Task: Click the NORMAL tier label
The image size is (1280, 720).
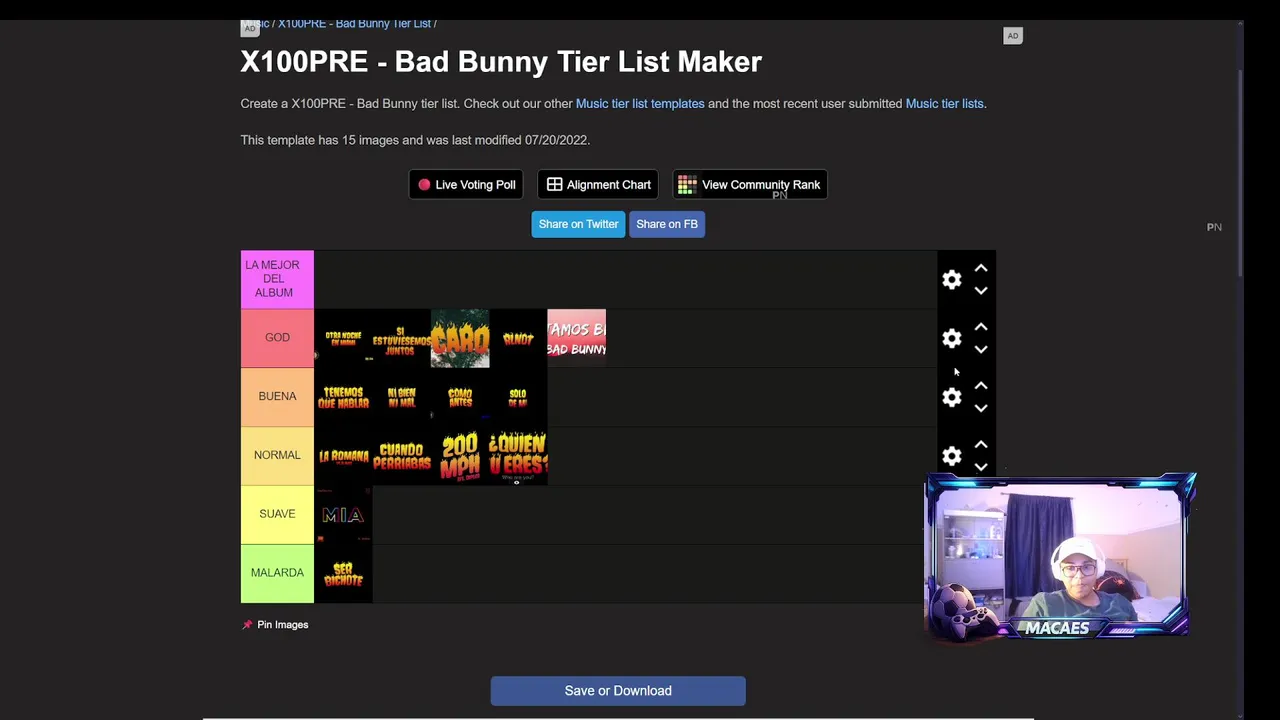Action: click(277, 456)
